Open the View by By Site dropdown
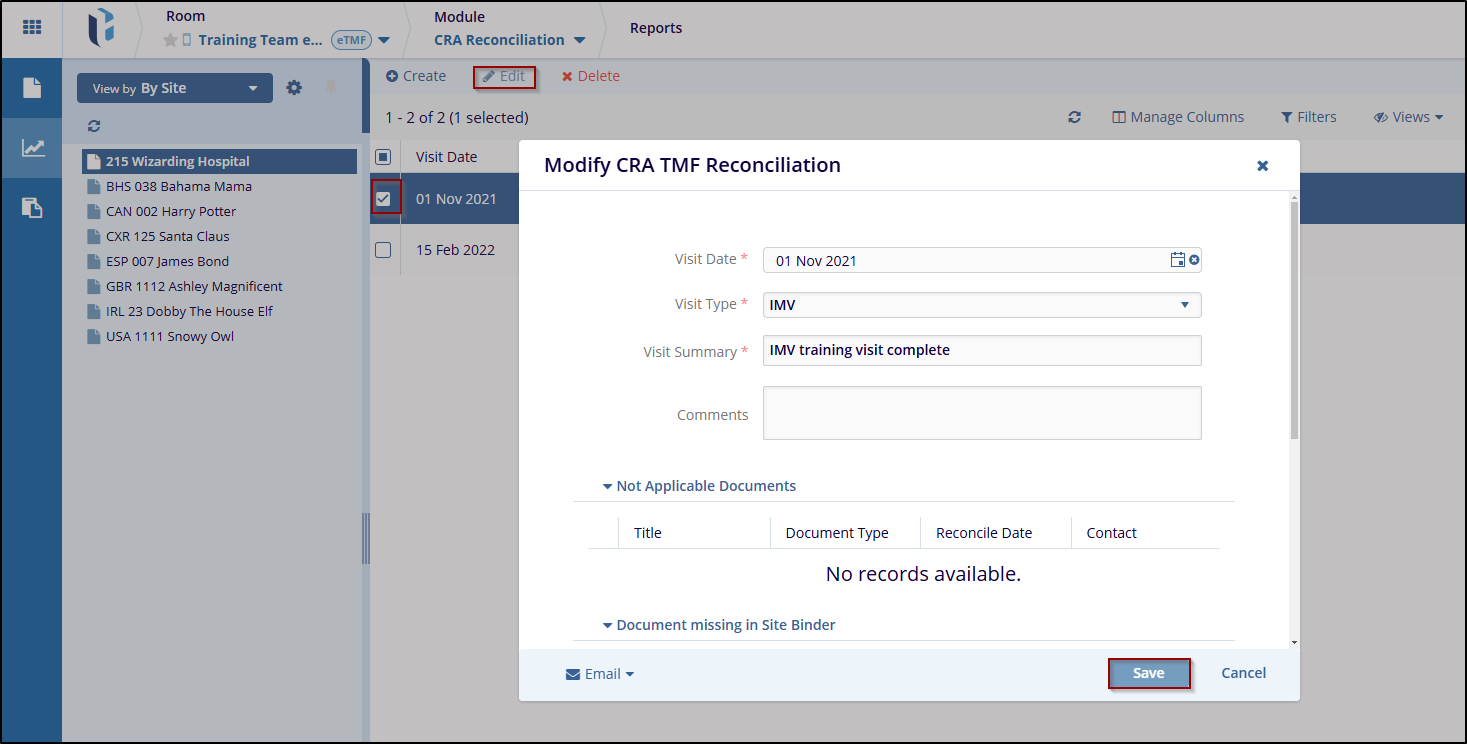The image size is (1467, 744). click(174, 88)
